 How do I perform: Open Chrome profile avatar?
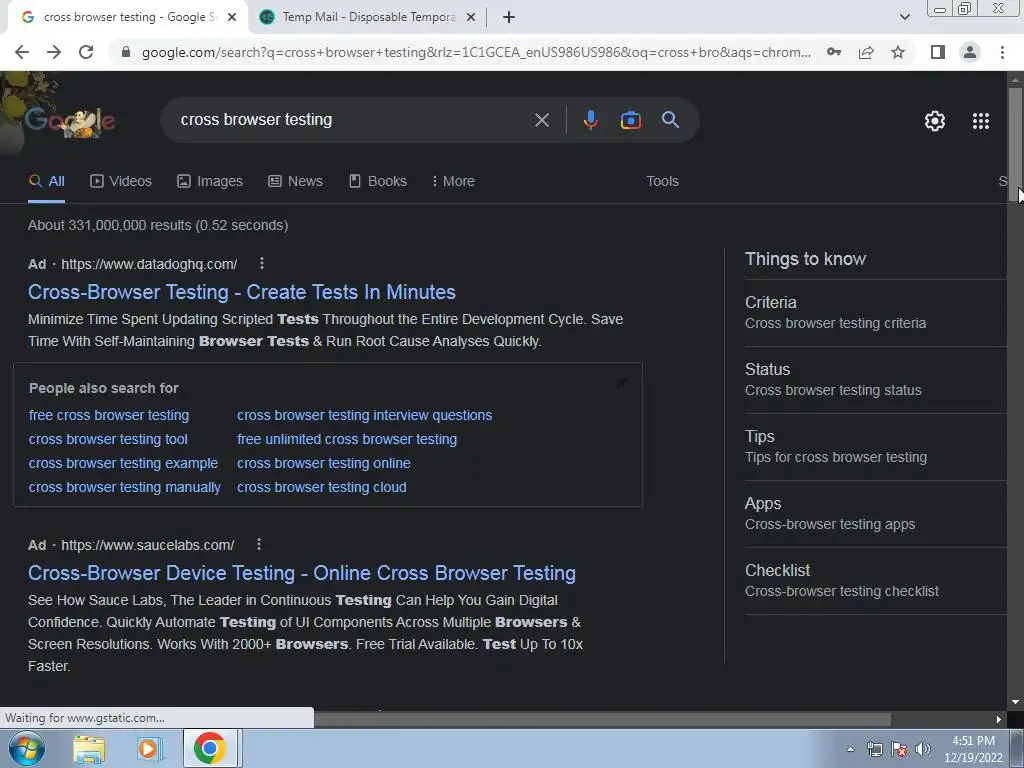(x=970, y=52)
